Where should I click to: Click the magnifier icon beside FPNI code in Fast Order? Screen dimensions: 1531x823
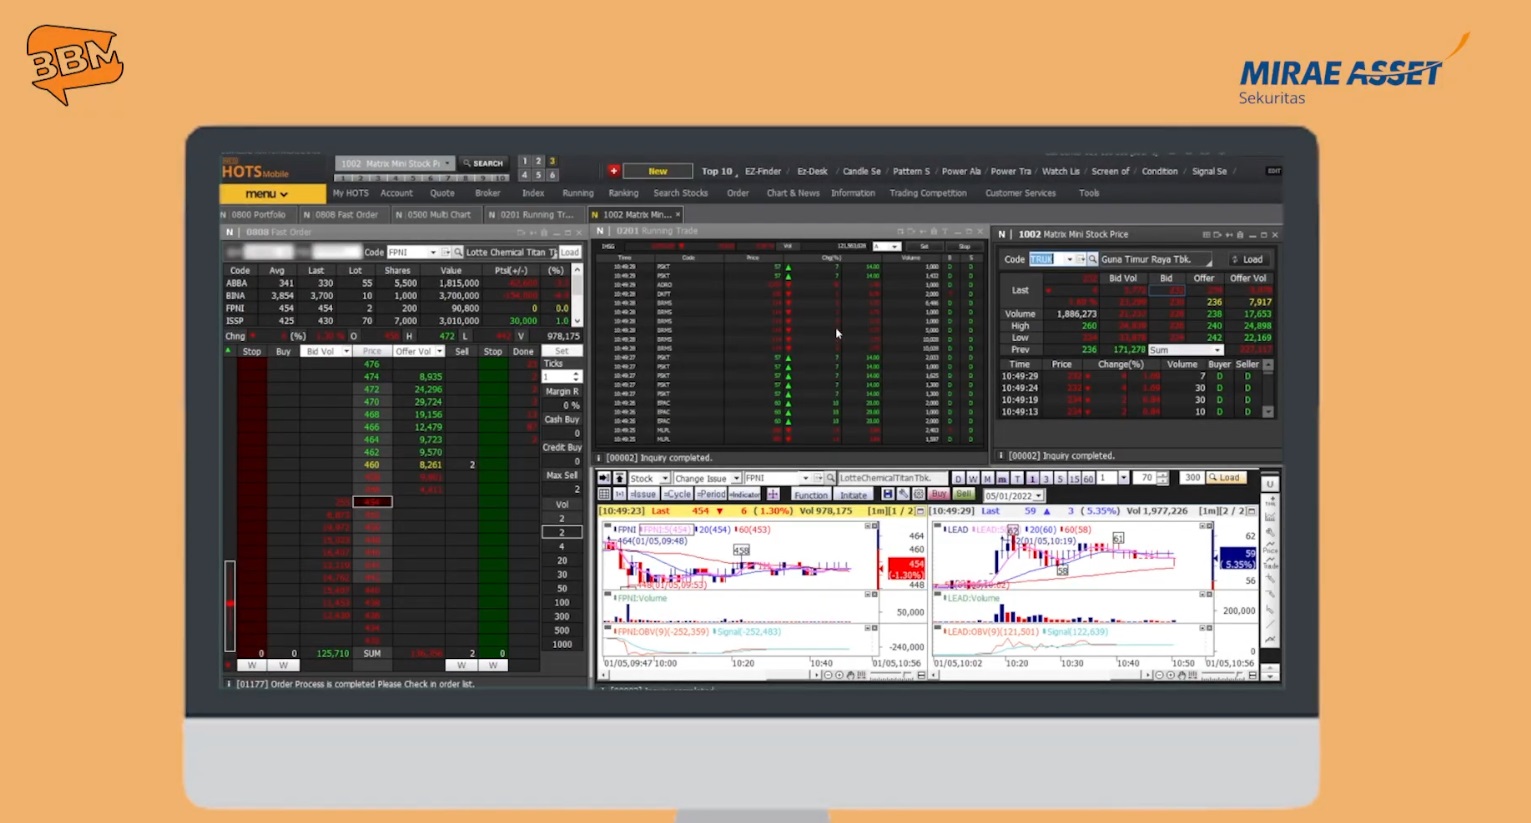point(458,252)
